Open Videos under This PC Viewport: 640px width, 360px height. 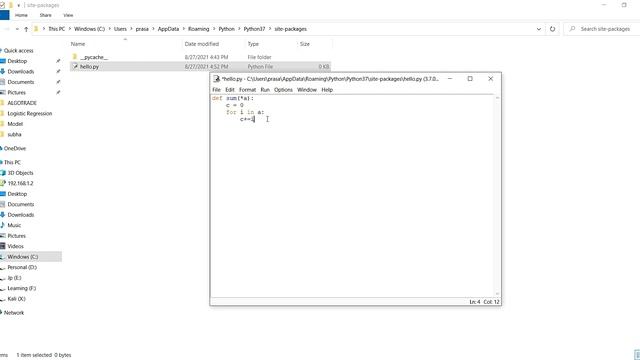point(15,246)
